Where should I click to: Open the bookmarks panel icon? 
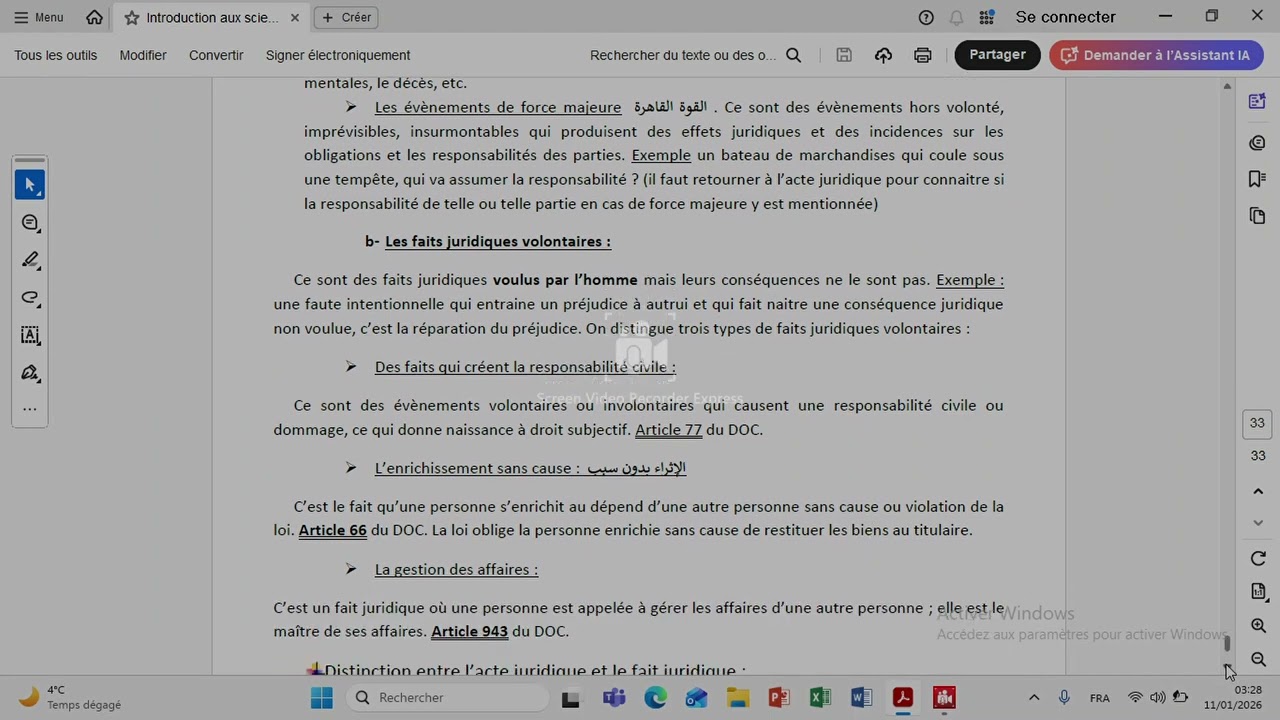tap(1258, 179)
